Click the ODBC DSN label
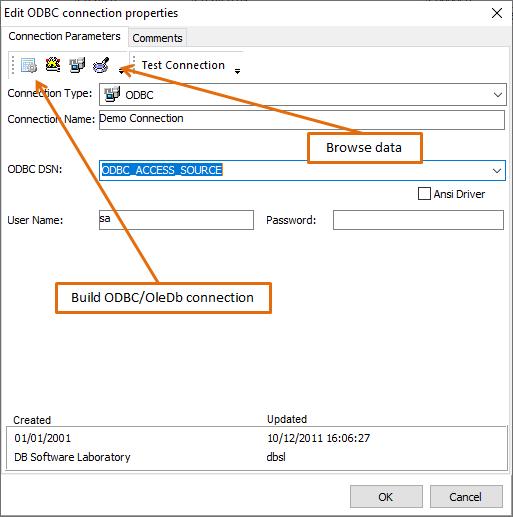 pyautogui.click(x=35, y=169)
